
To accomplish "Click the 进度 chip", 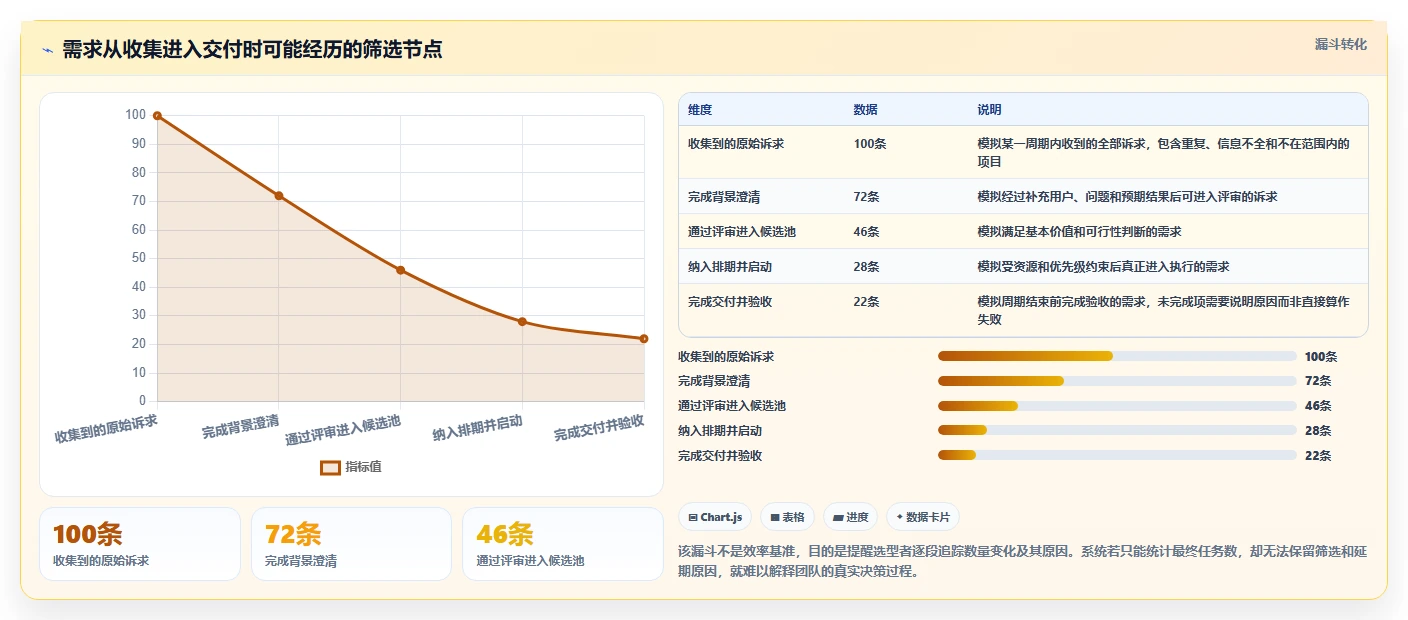I will click(850, 517).
